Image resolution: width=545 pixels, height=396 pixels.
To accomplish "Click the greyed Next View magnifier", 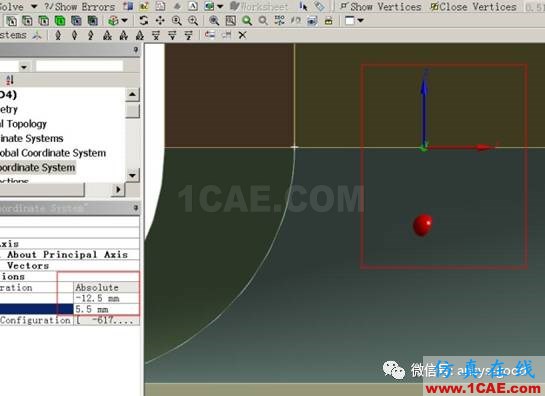I will click(x=263, y=21).
